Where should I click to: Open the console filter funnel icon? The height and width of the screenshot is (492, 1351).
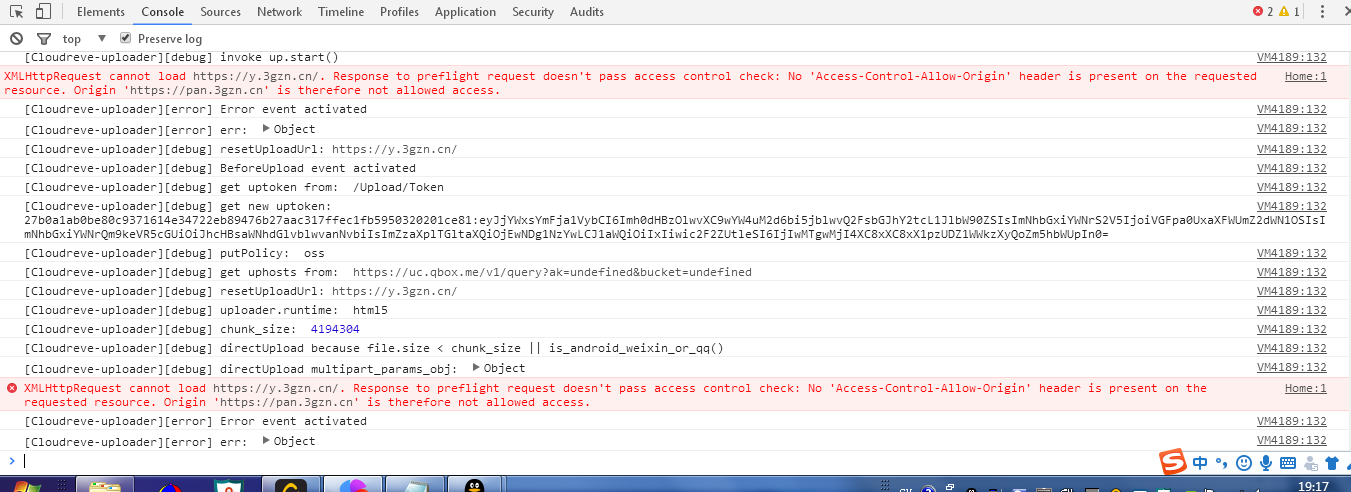[x=42, y=39]
